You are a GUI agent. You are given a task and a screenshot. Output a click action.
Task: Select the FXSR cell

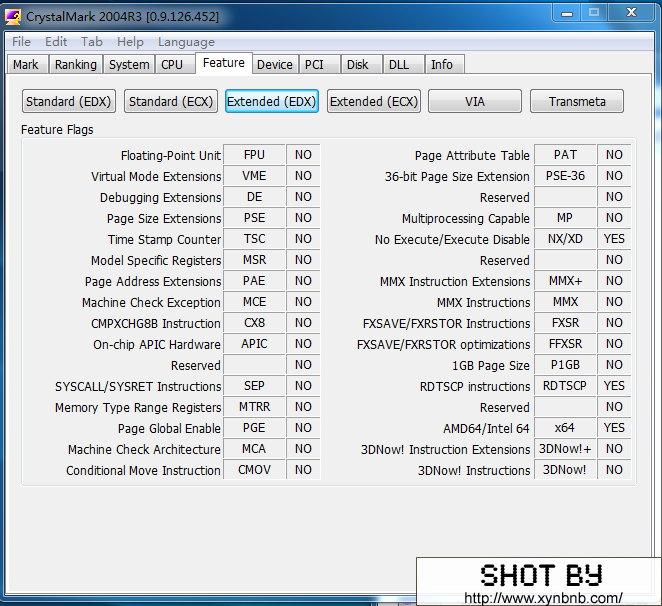coord(565,323)
